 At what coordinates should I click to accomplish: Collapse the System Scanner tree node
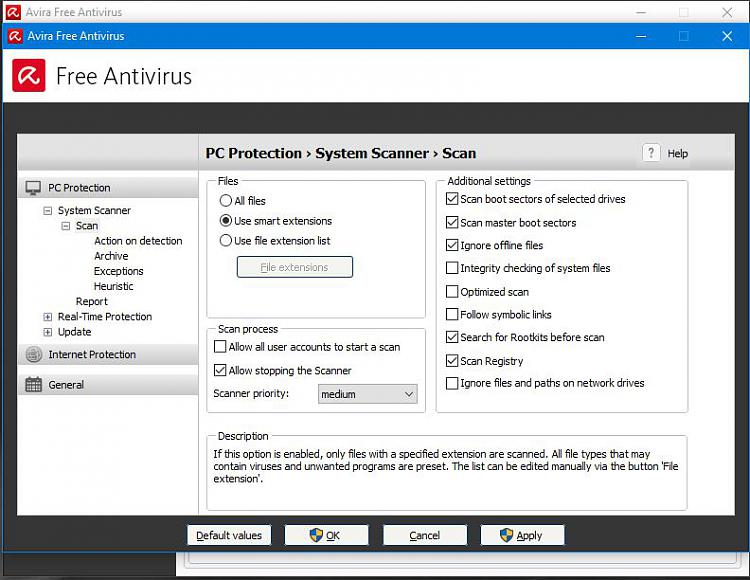47,210
